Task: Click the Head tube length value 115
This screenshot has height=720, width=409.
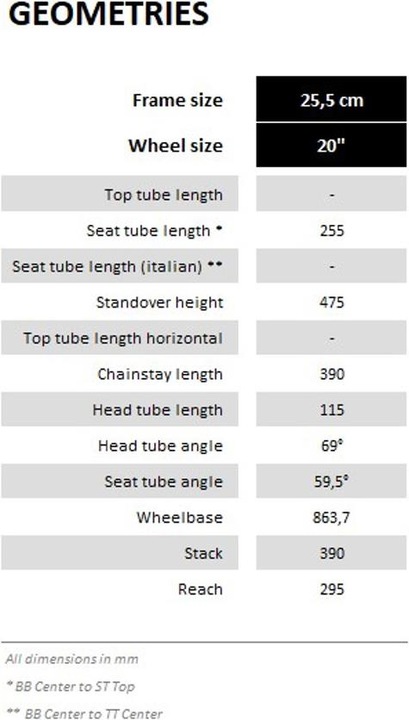Action: point(331,410)
